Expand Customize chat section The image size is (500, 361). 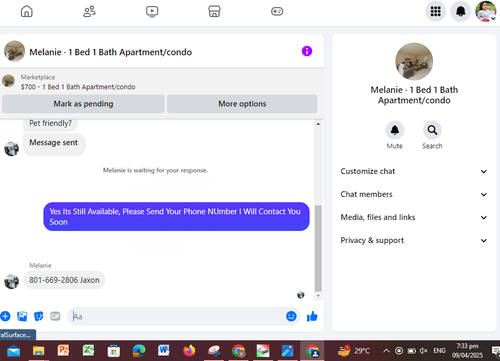(x=414, y=171)
